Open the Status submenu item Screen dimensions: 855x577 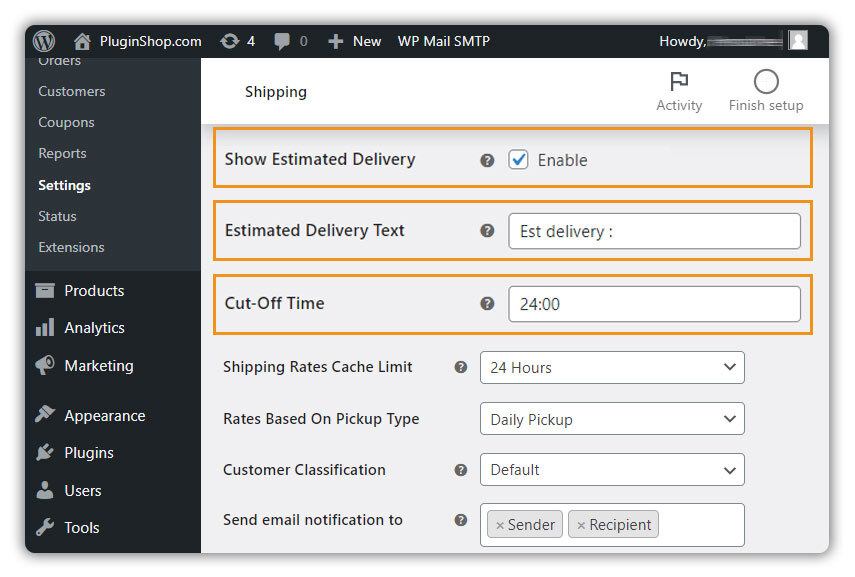coord(57,216)
